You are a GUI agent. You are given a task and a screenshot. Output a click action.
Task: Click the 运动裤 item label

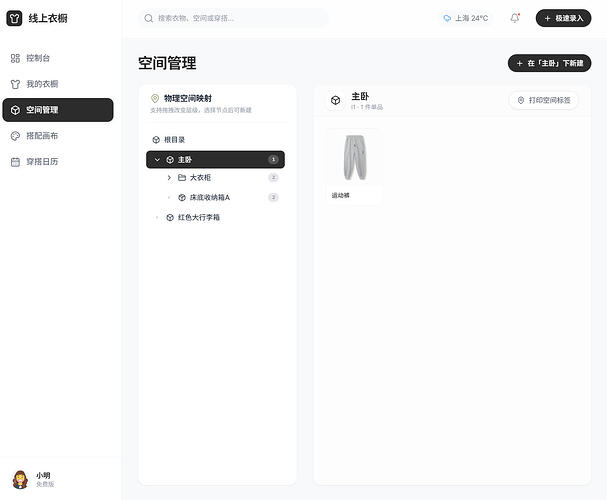pyautogui.click(x=341, y=195)
